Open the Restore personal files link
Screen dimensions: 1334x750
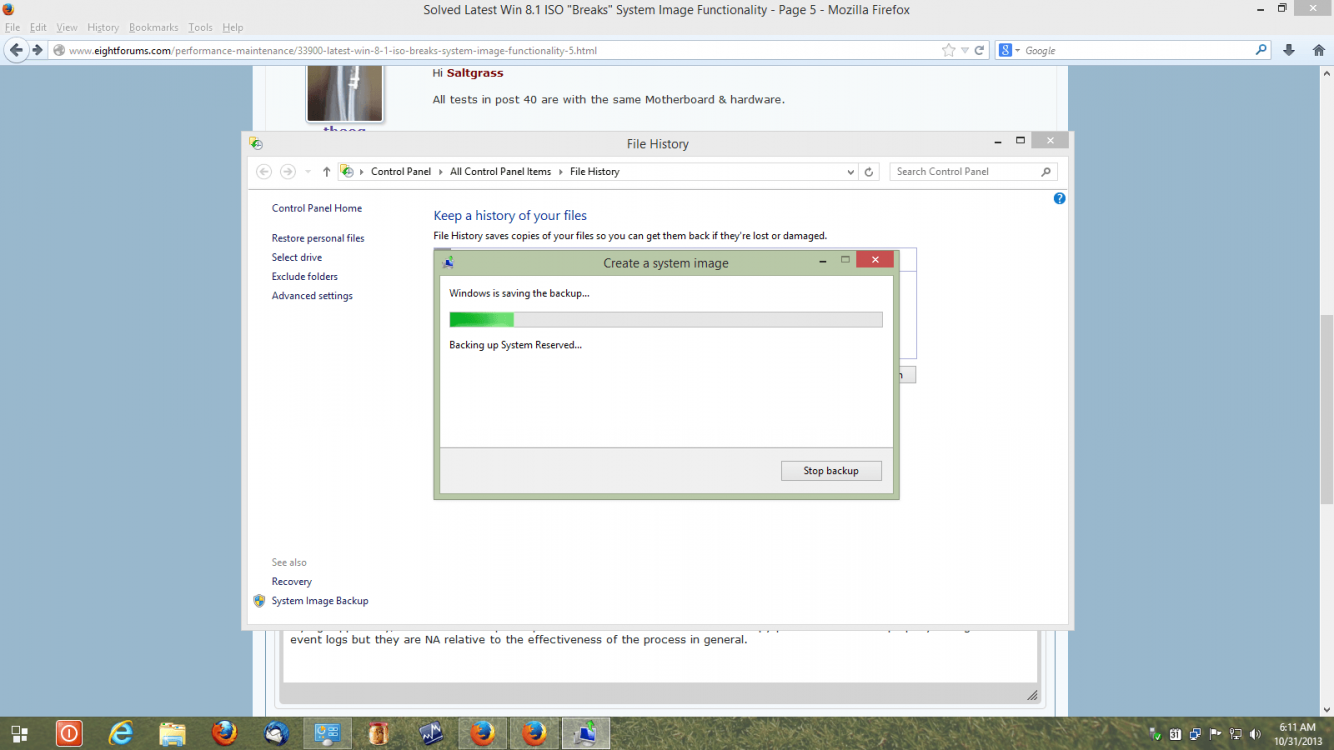tap(318, 238)
